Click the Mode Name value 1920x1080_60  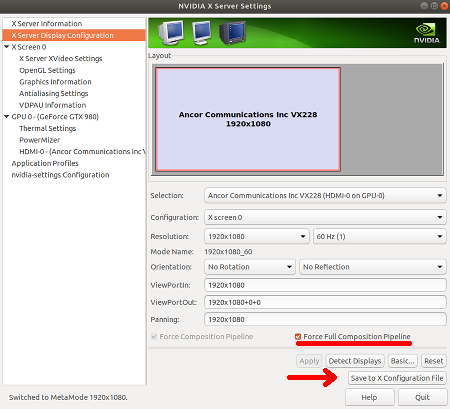(x=228, y=252)
